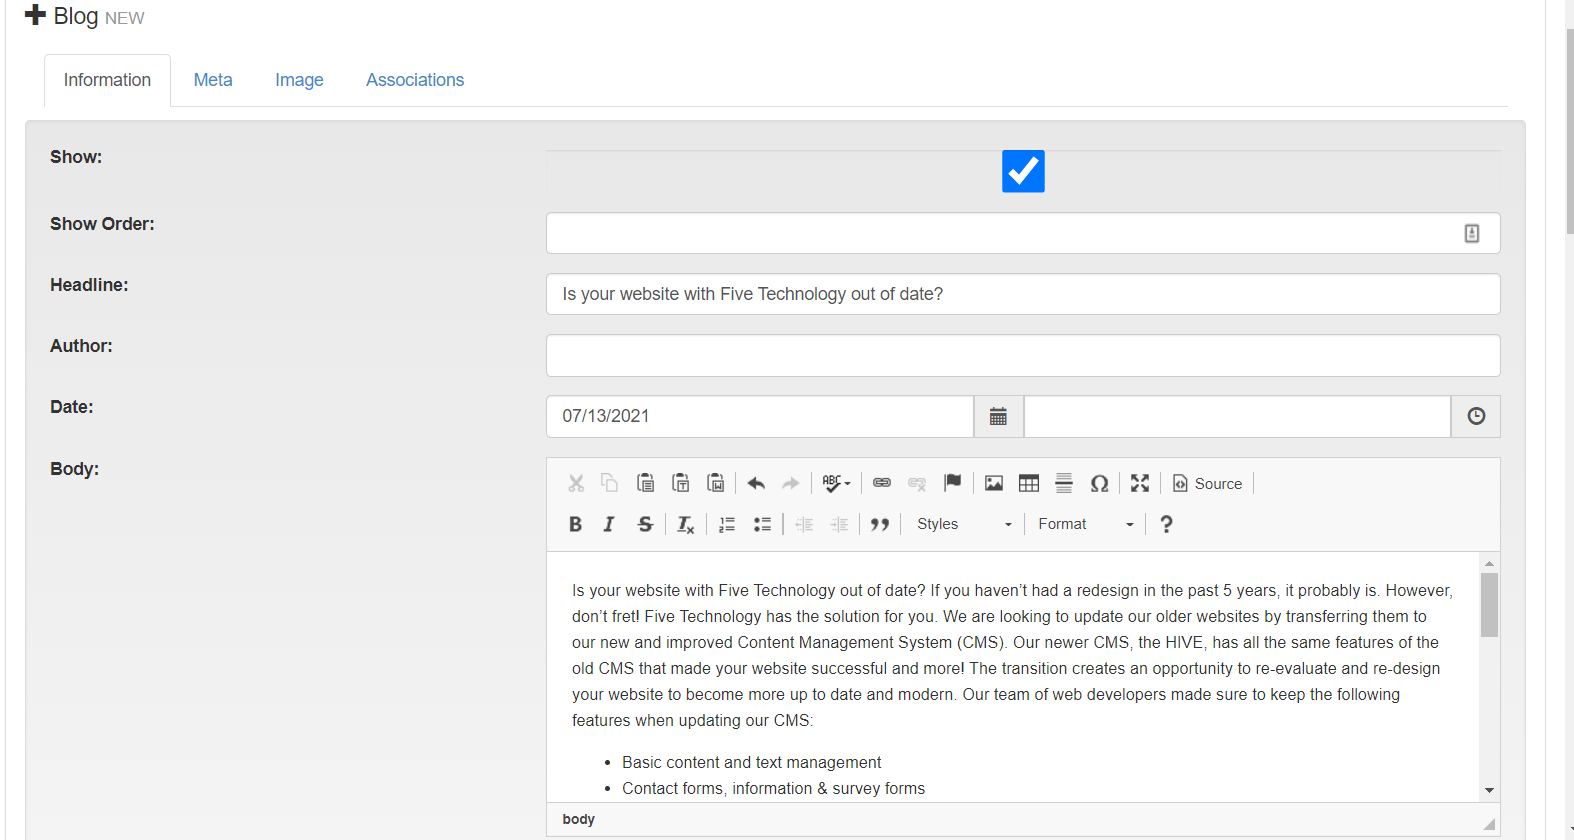Open the spell check ABC dropdown
Screen dimensions: 1574x840
pos(836,484)
